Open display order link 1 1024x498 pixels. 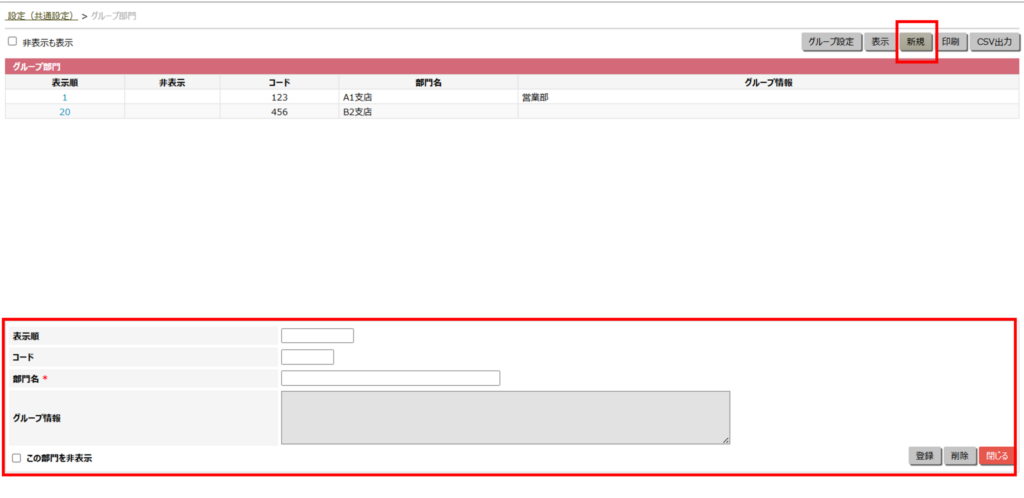(x=65, y=98)
